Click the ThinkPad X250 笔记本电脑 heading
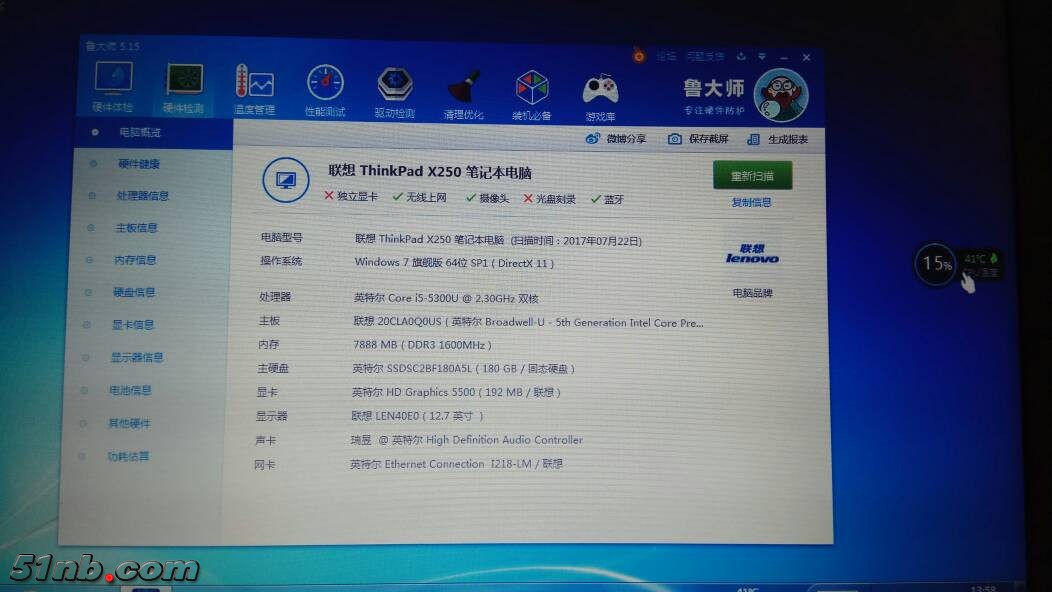 tap(429, 172)
